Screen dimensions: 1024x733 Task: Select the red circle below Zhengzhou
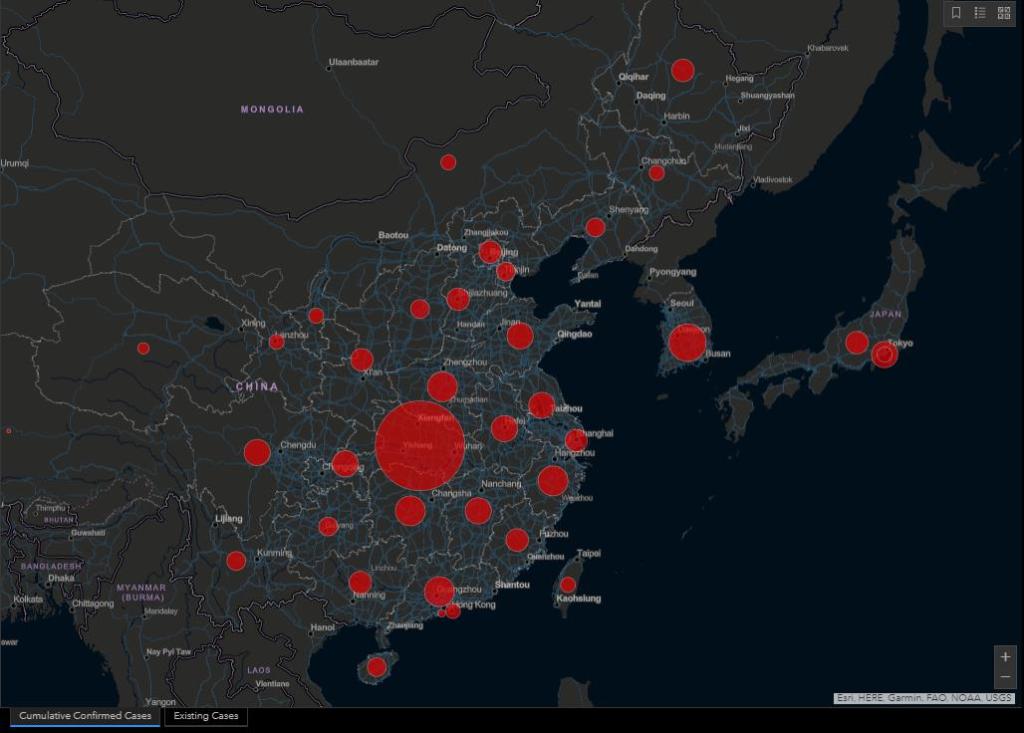442,387
